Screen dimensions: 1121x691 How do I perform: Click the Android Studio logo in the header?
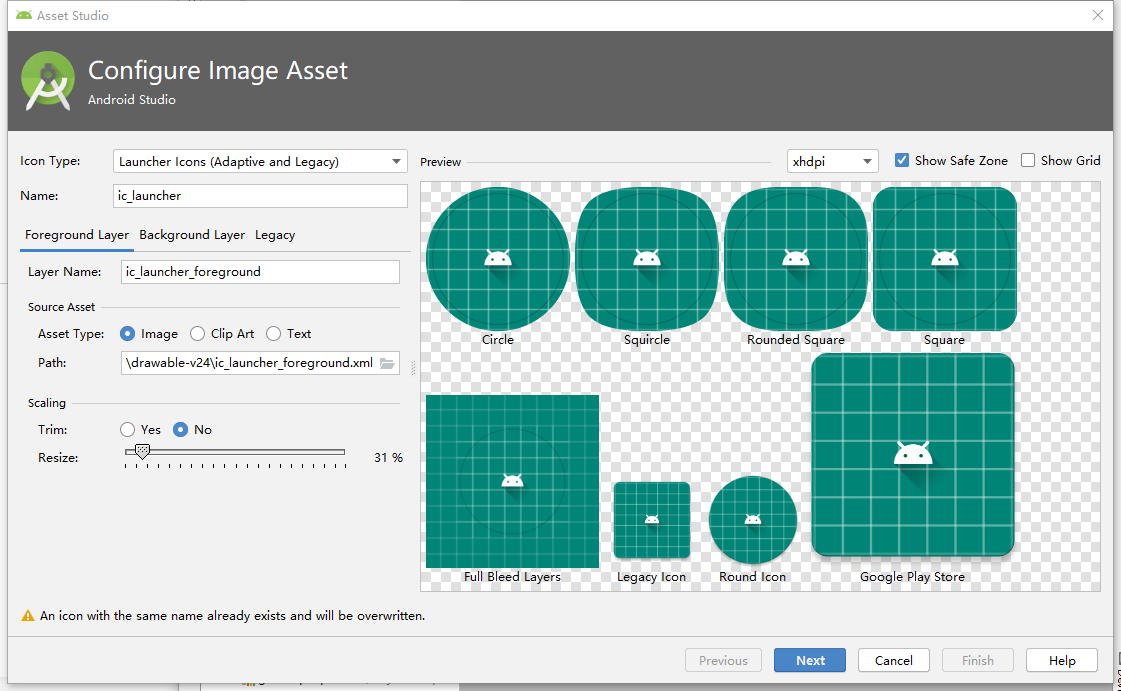point(48,81)
